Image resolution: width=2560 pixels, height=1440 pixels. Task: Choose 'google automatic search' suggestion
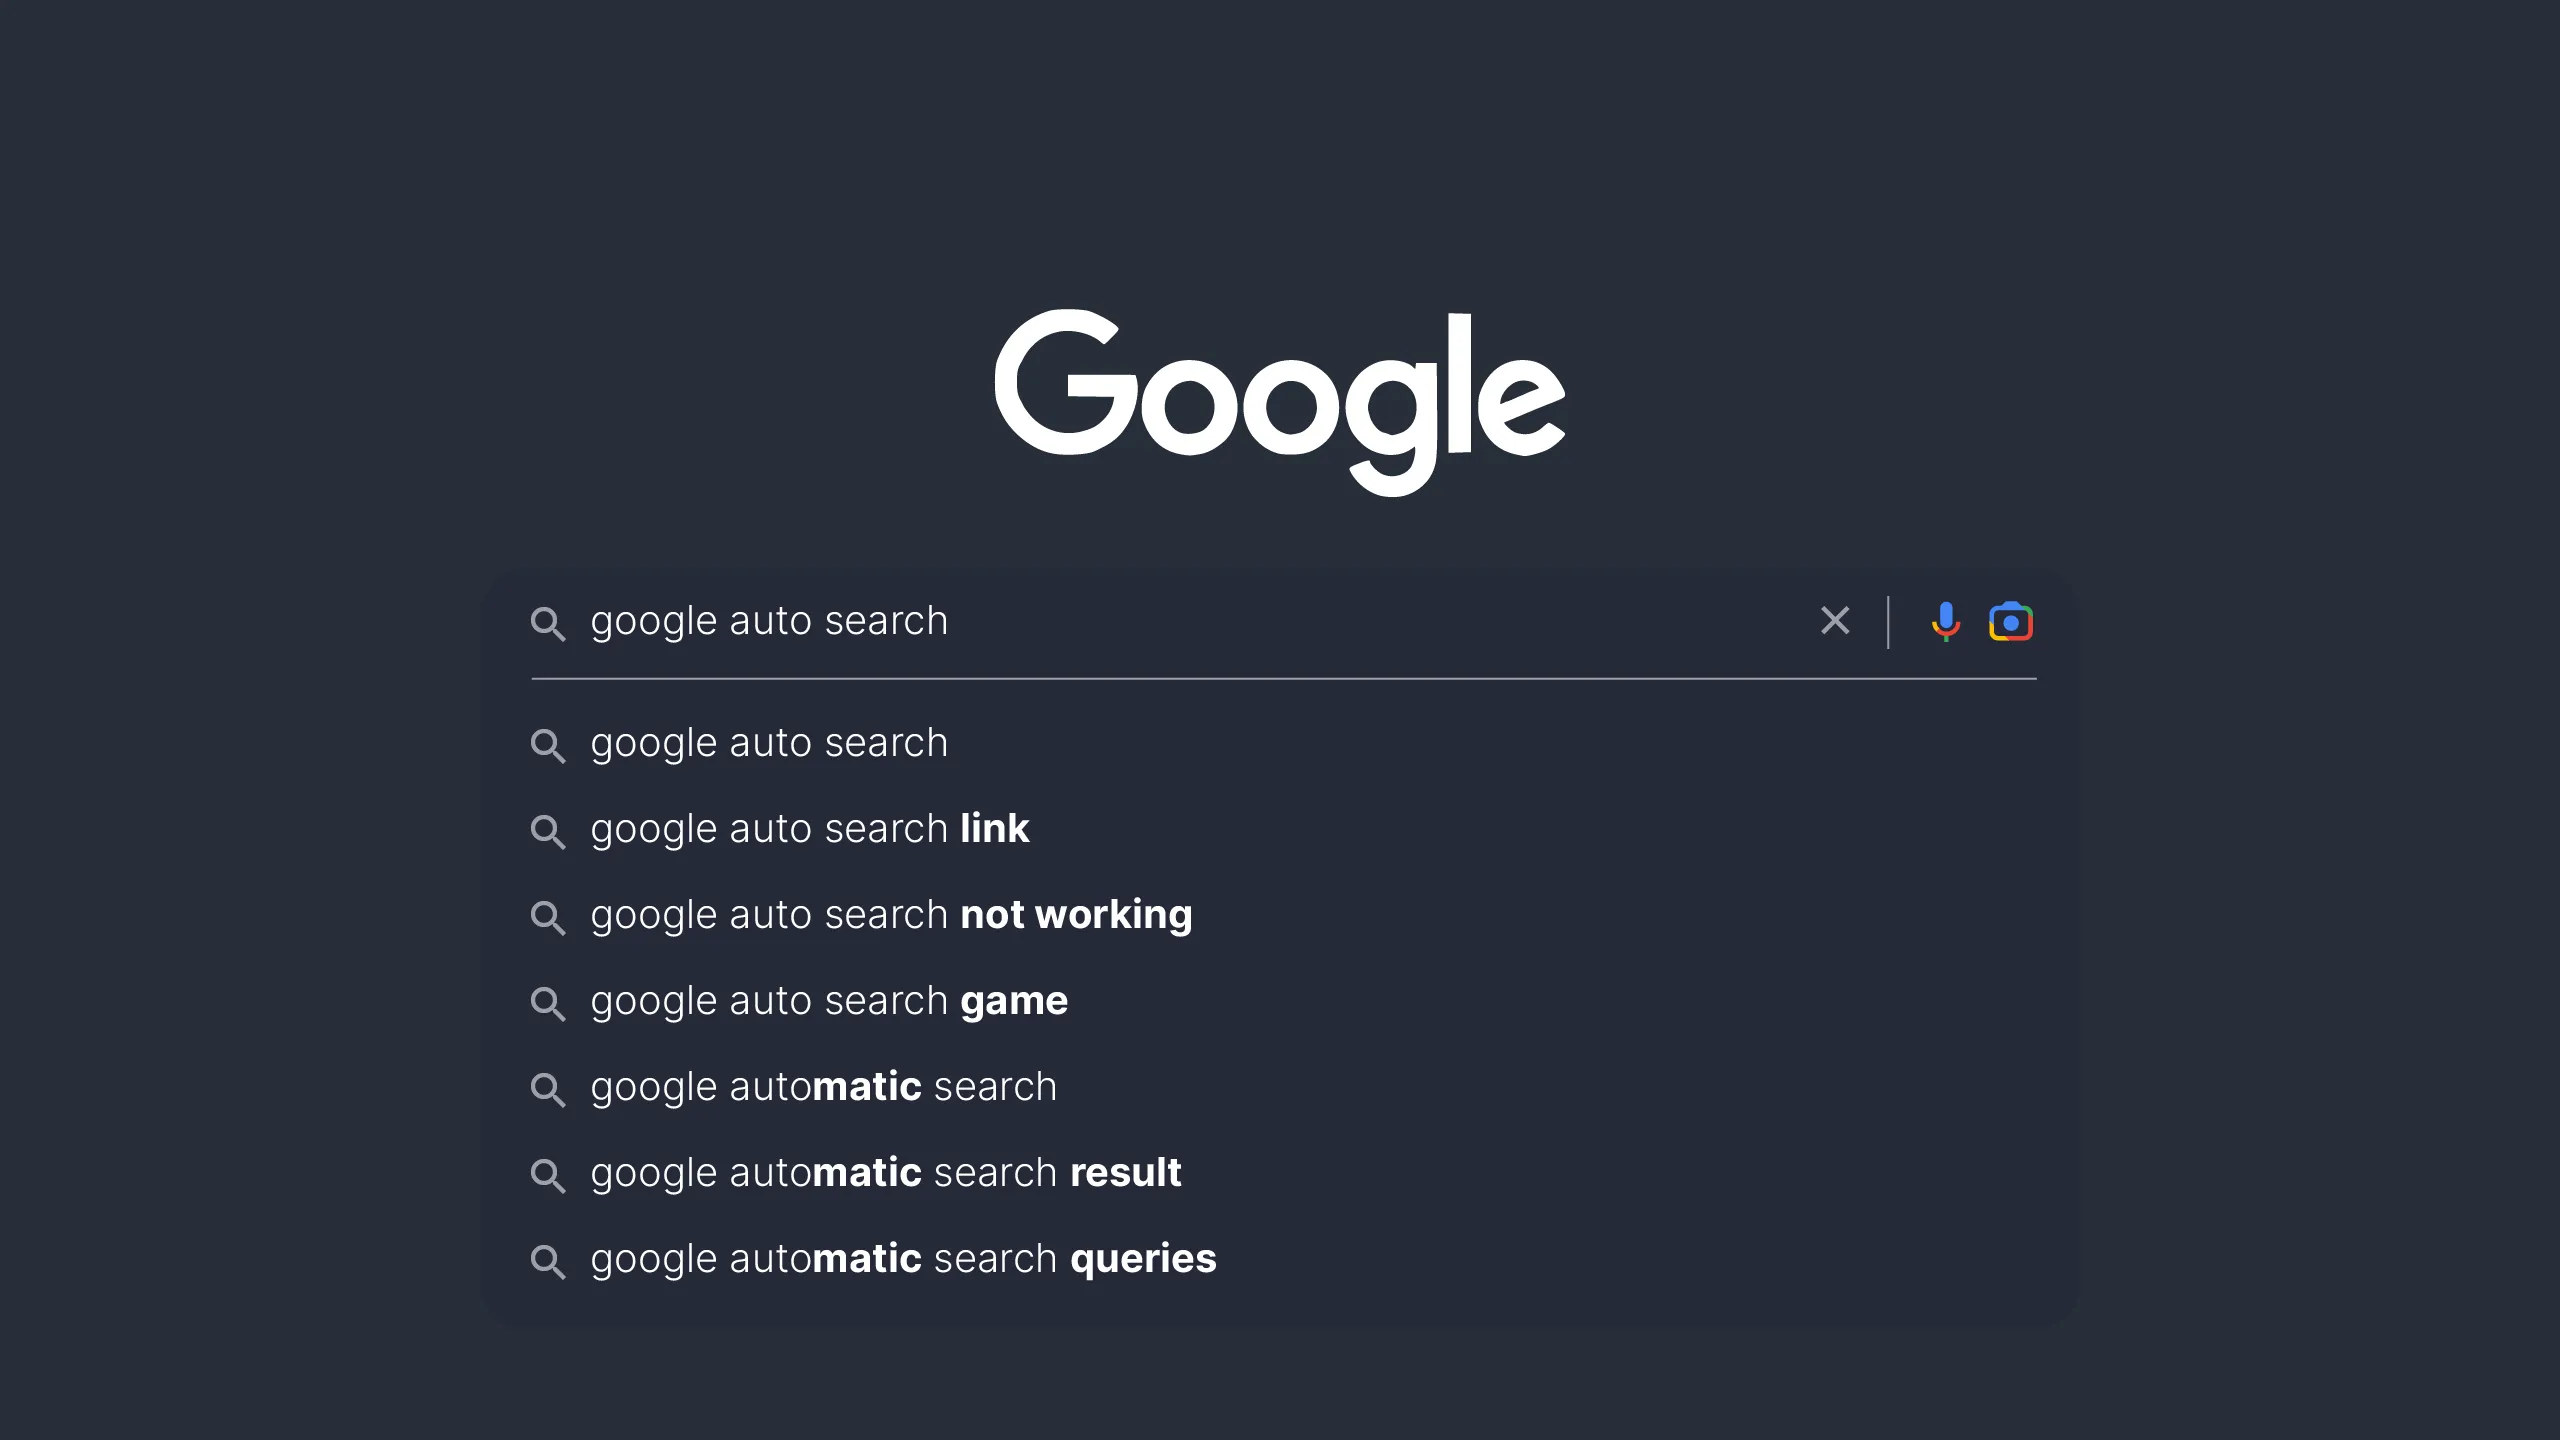tap(823, 1087)
